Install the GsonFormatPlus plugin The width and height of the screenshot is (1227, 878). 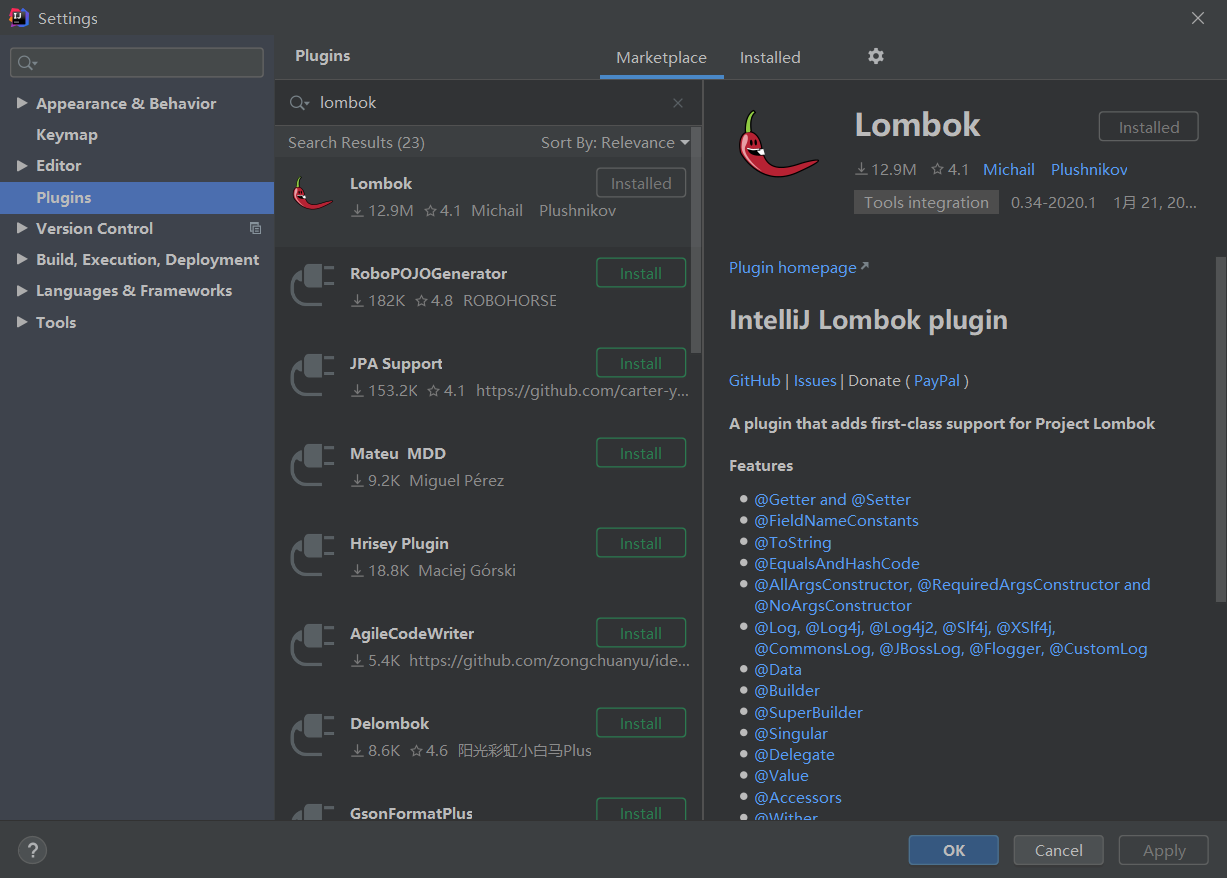coord(641,810)
